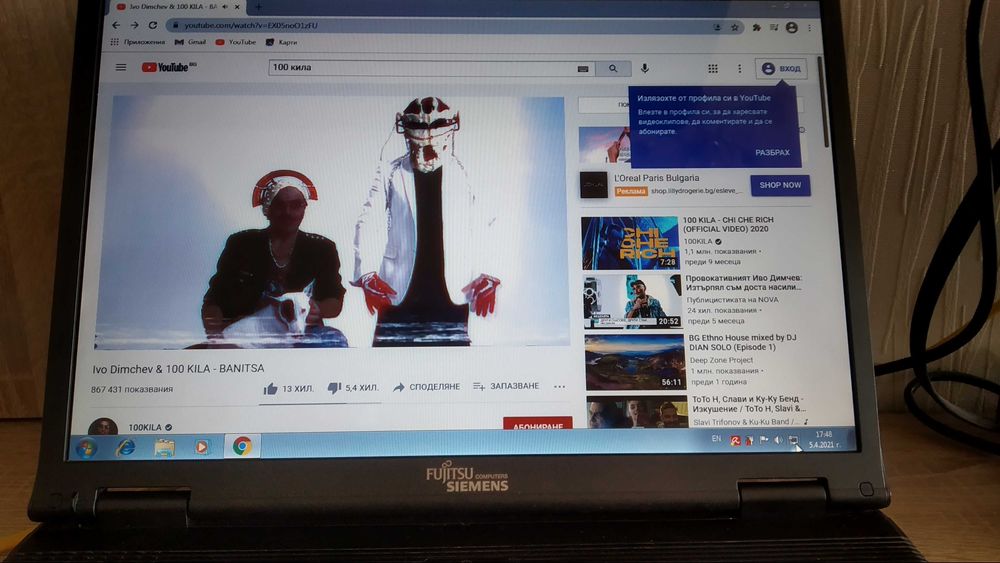Open the Карти bookmark
1000x563 pixels.
(281, 42)
